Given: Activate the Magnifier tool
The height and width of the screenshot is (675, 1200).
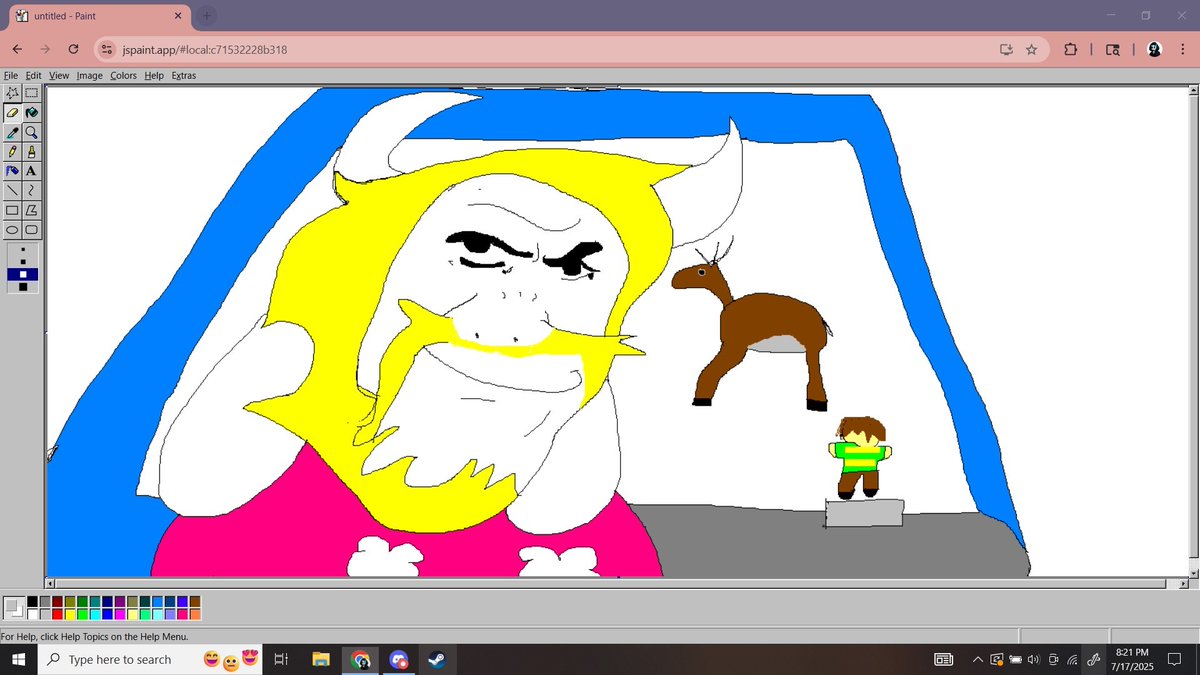Looking at the screenshot, I should pos(31,132).
